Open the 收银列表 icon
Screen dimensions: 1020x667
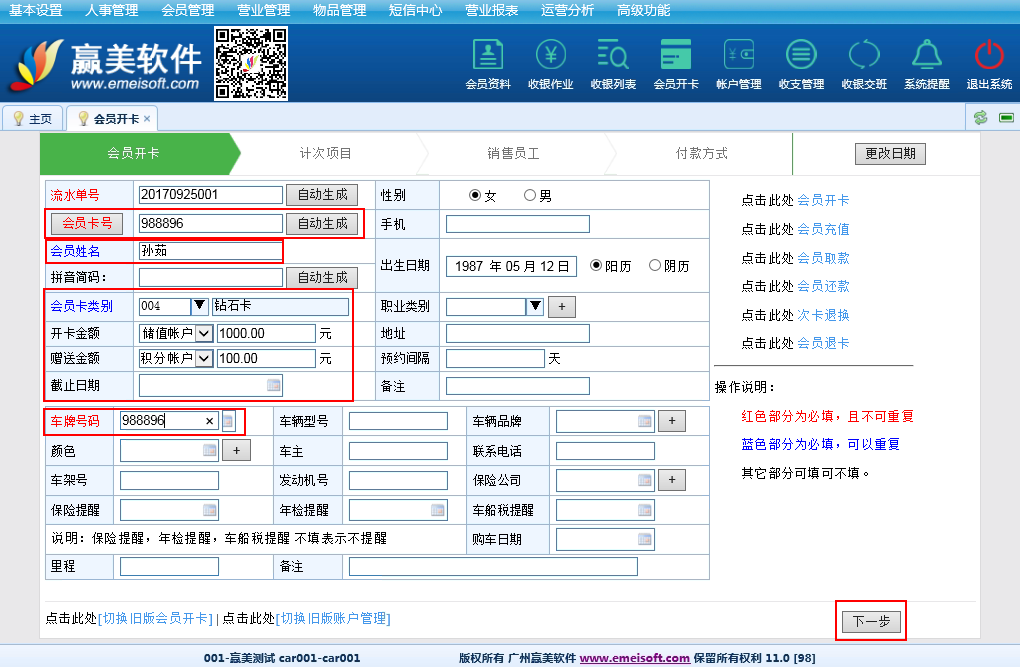coord(613,55)
